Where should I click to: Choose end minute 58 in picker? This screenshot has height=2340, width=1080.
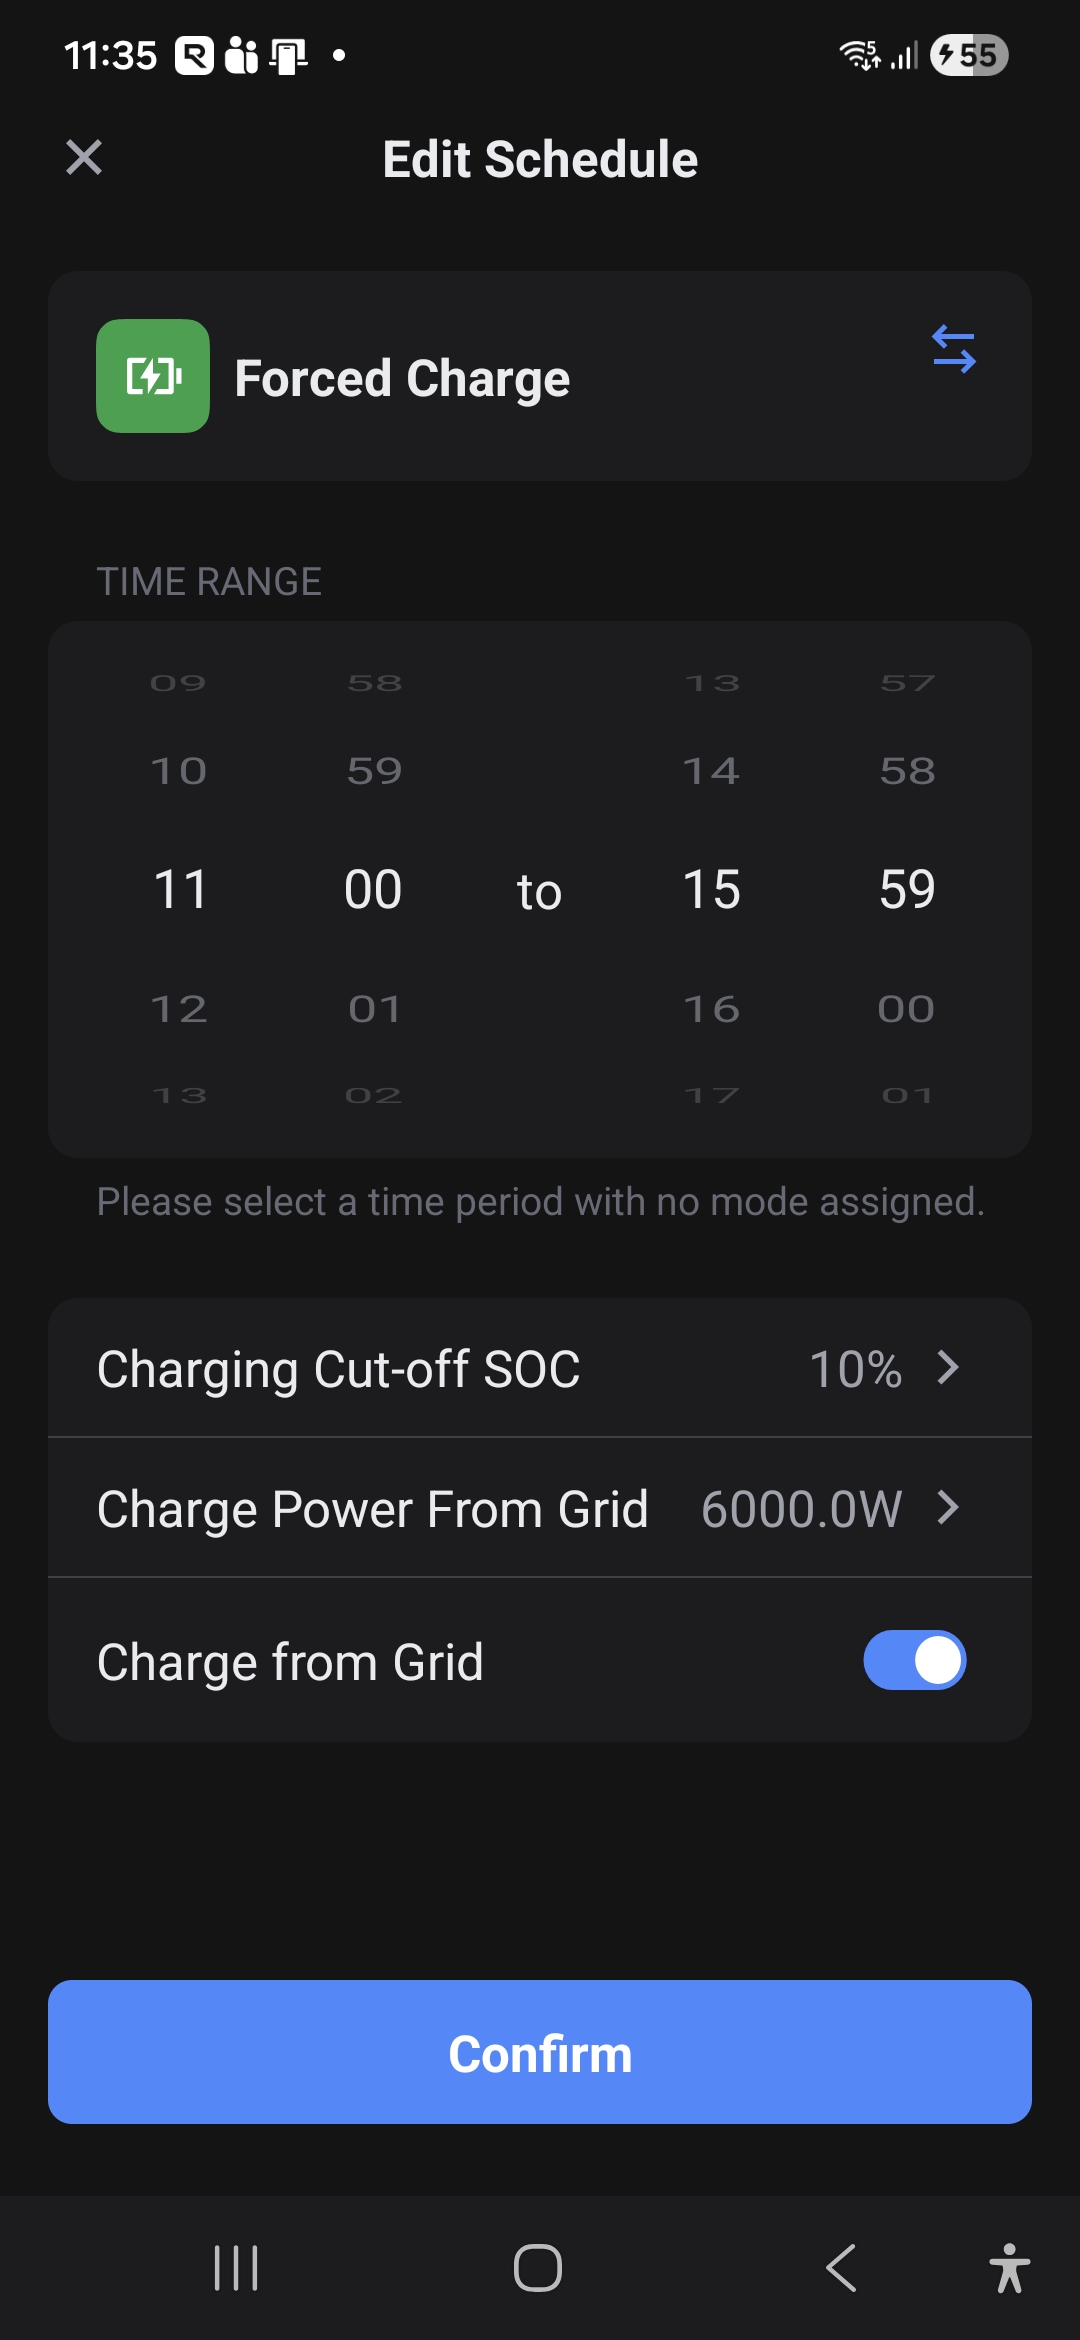pos(907,771)
